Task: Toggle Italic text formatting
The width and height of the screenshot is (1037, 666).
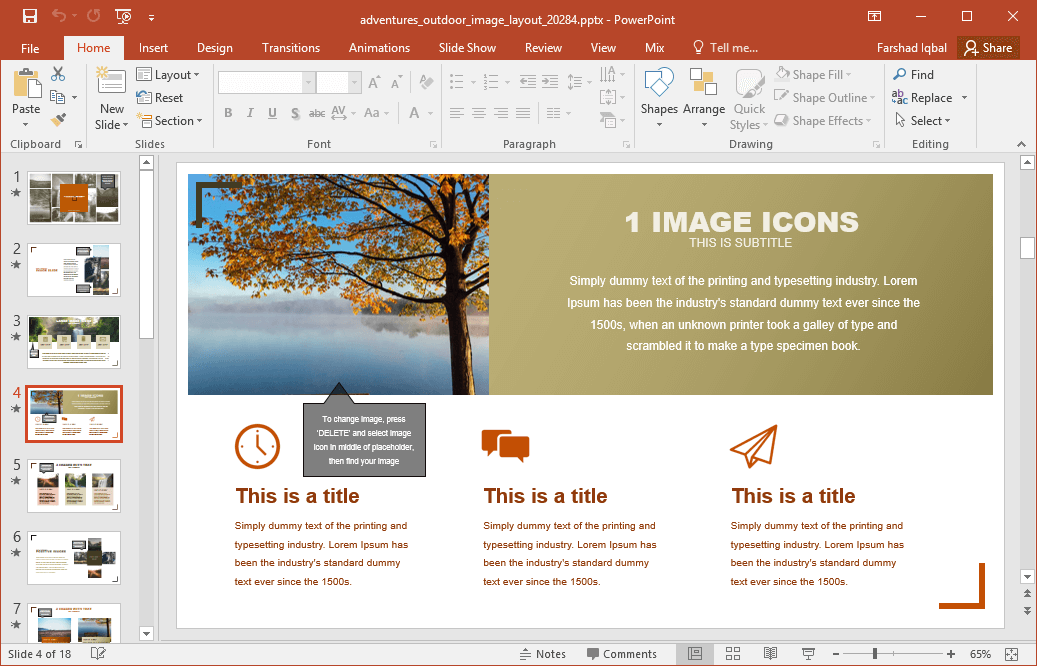Action: (250, 113)
